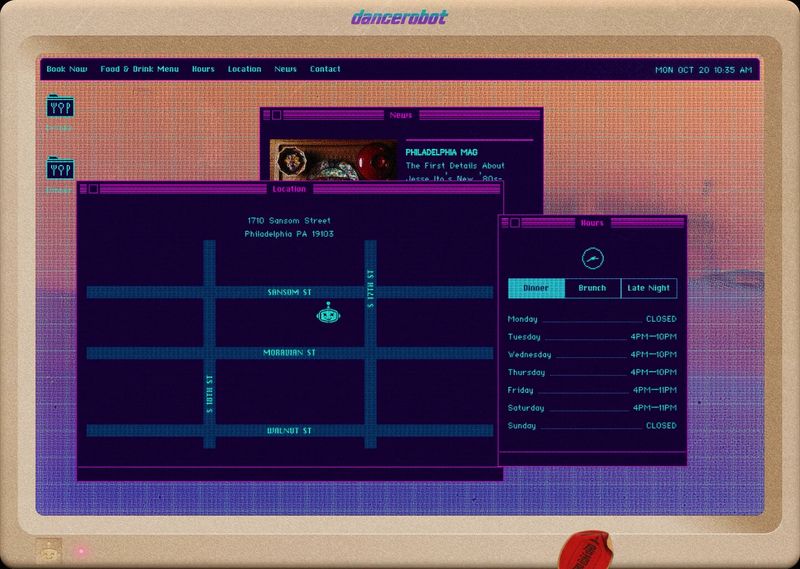Viewport: 800px width, 569px height.
Task: Click the WALNUT ST label on map
Action: tap(289, 431)
